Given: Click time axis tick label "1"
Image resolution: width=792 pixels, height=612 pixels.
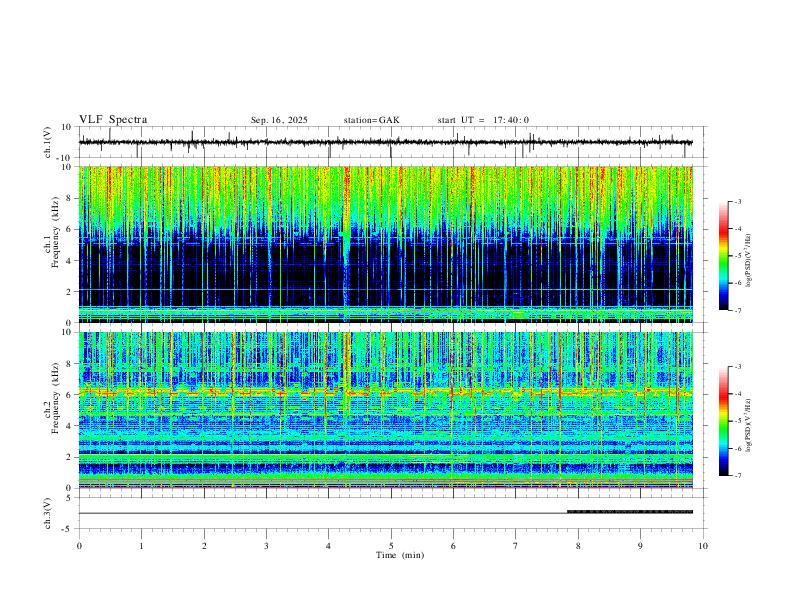Looking at the screenshot, I should (x=141, y=546).
